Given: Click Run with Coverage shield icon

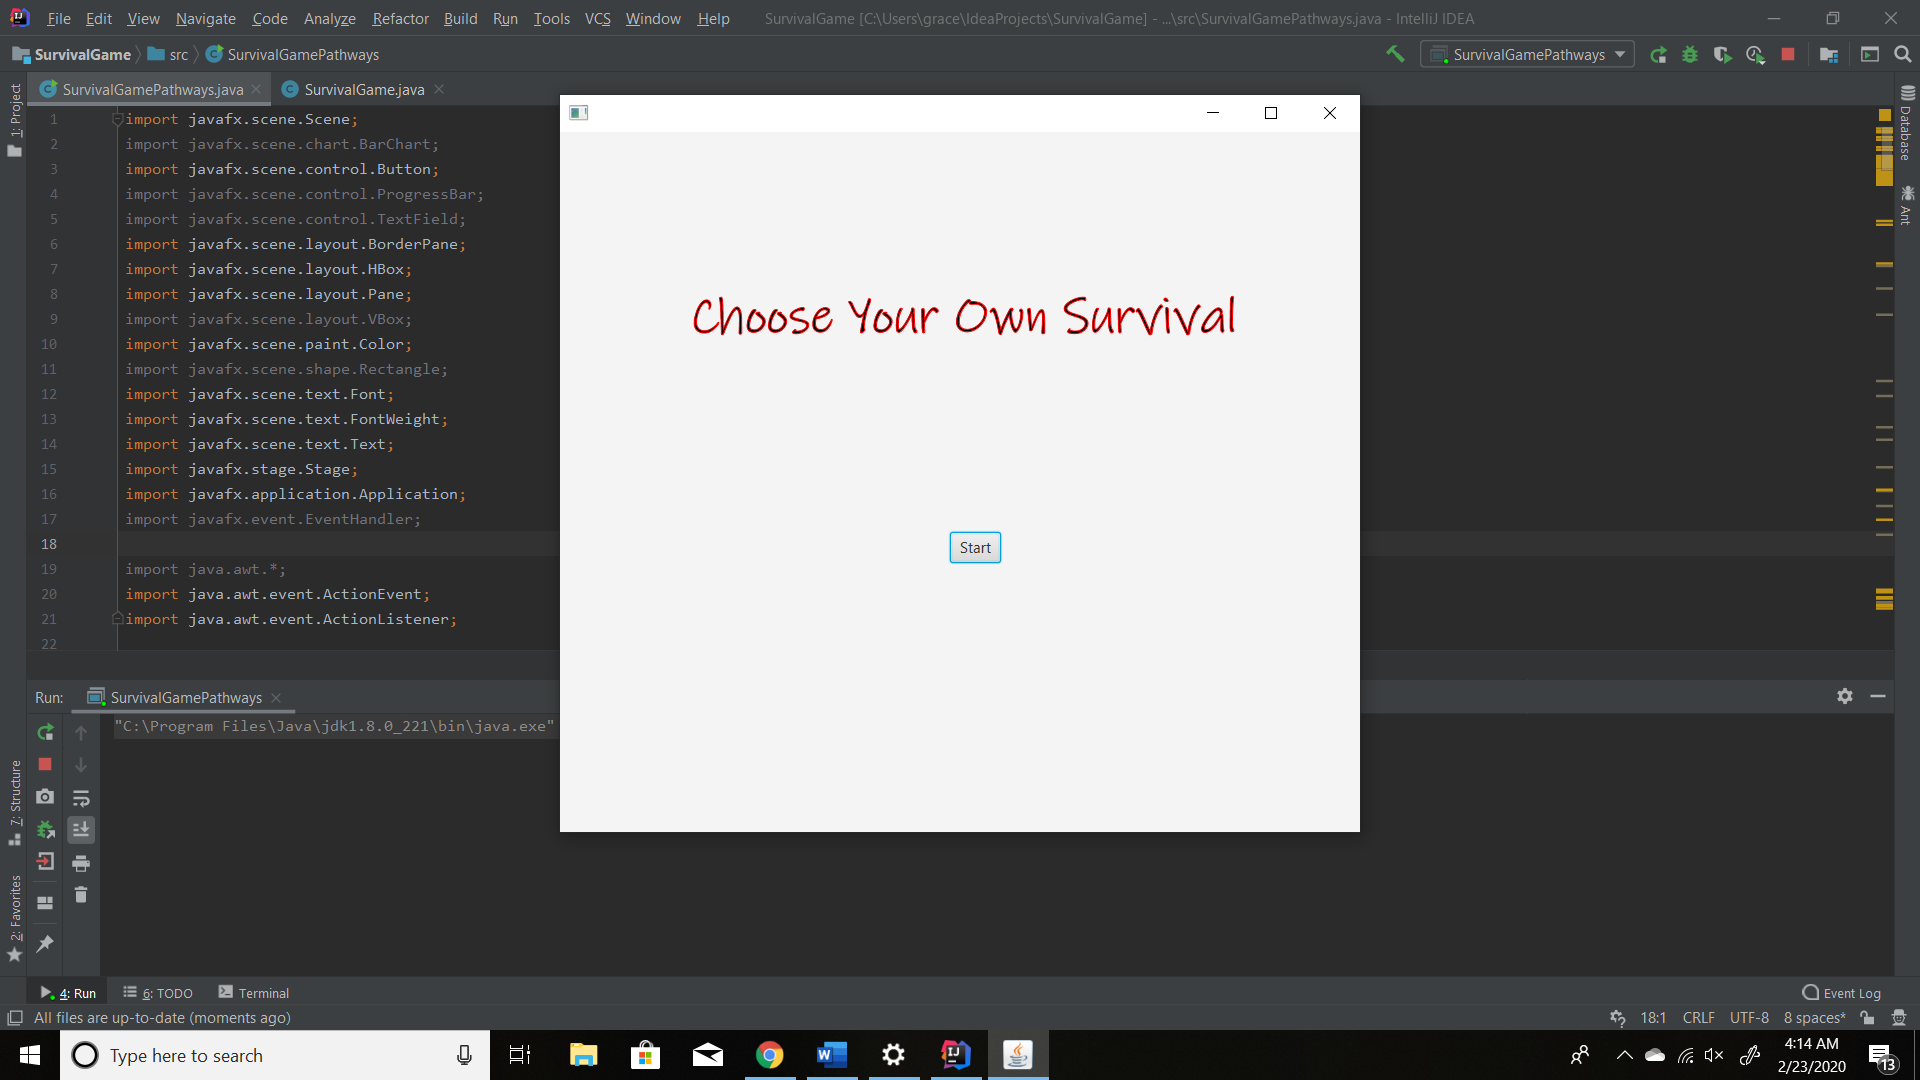Looking at the screenshot, I should click(x=1722, y=55).
